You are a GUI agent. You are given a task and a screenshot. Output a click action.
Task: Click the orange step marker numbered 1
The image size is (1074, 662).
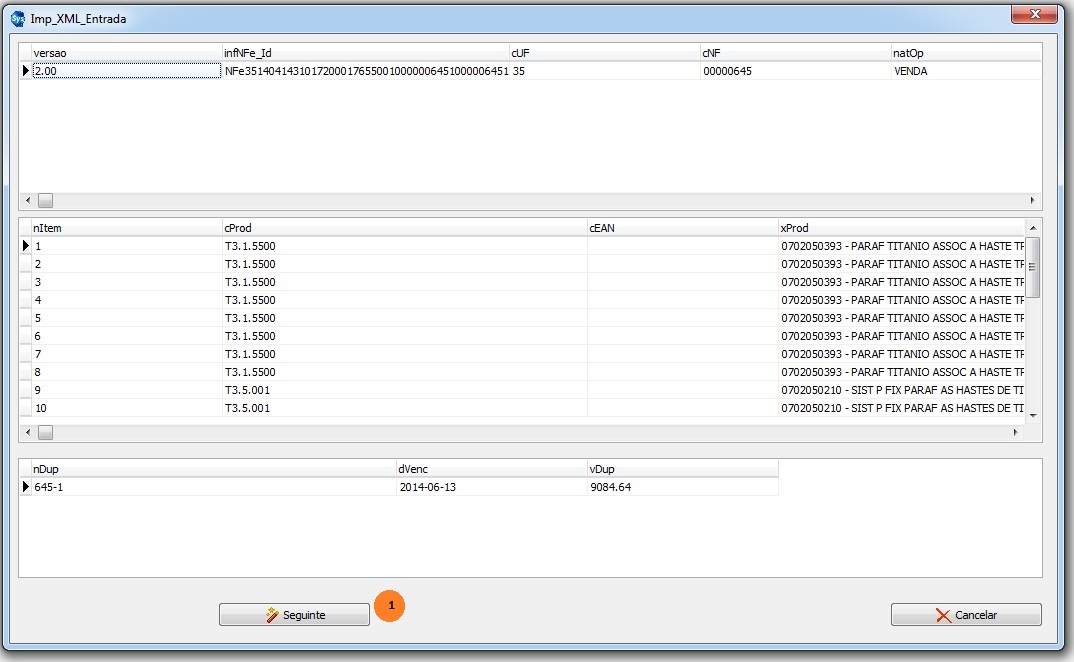click(390, 606)
